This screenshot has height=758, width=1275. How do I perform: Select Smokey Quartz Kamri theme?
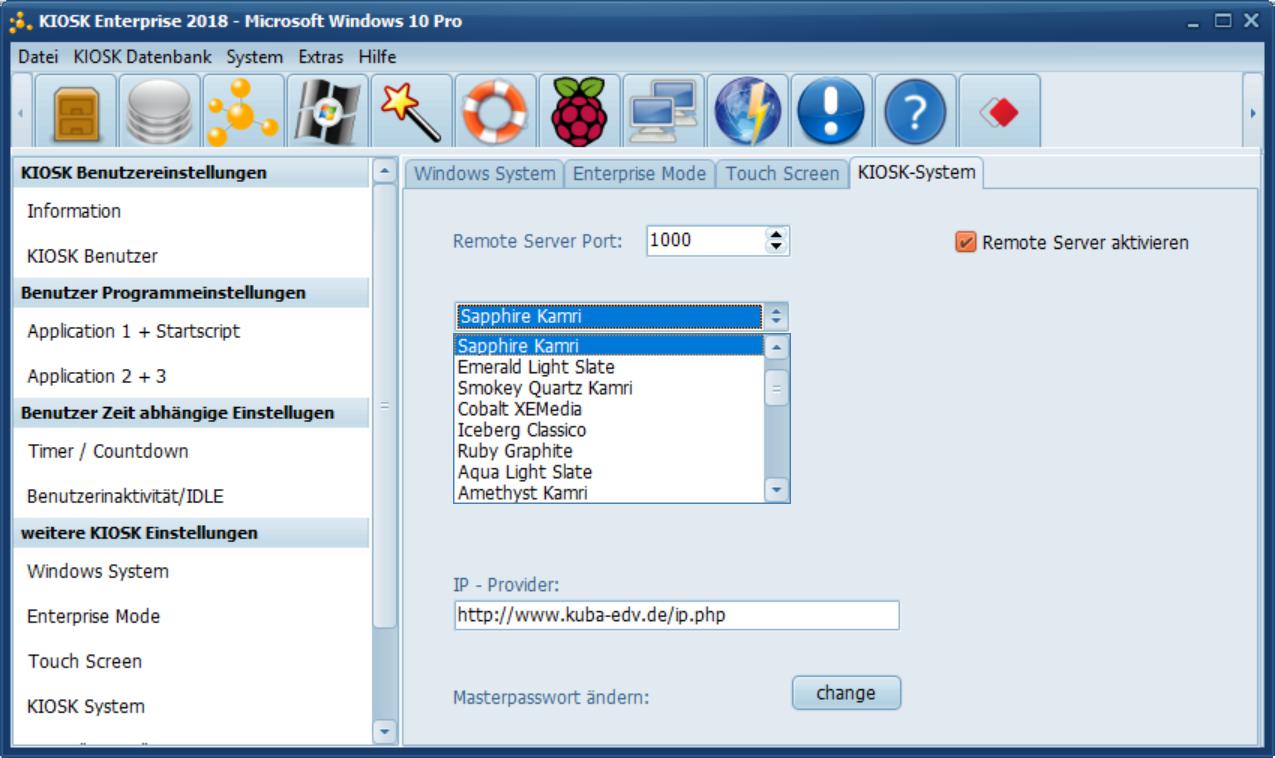609,388
